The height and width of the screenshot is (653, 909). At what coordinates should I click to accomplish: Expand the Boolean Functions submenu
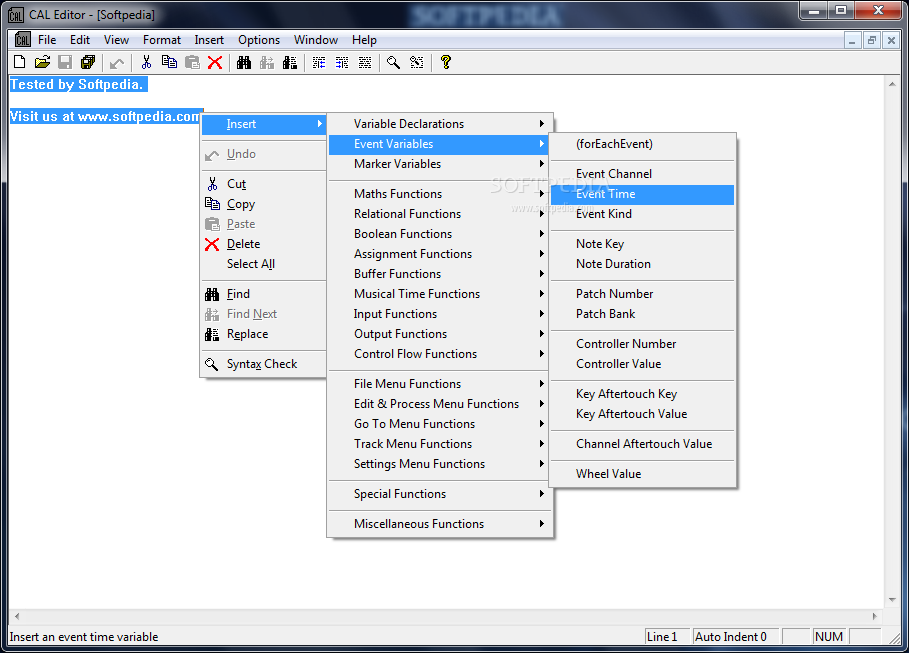coord(440,234)
